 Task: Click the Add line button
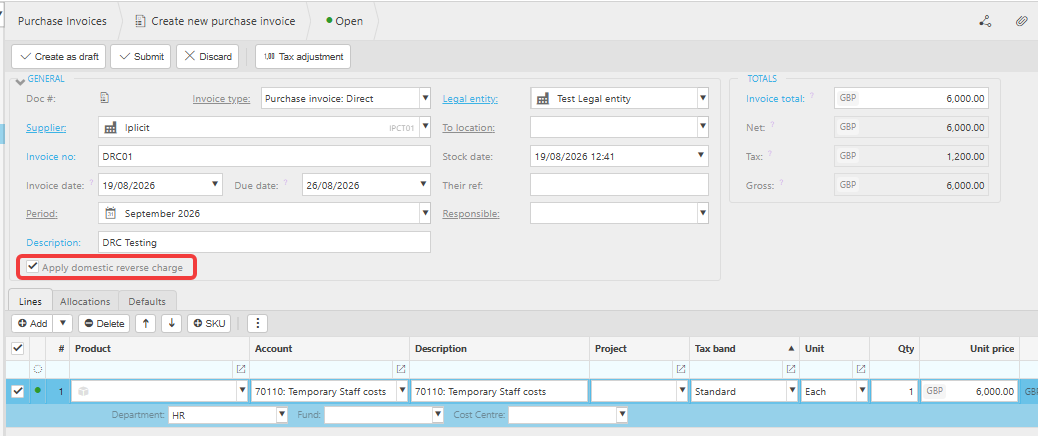coord(33,324)
